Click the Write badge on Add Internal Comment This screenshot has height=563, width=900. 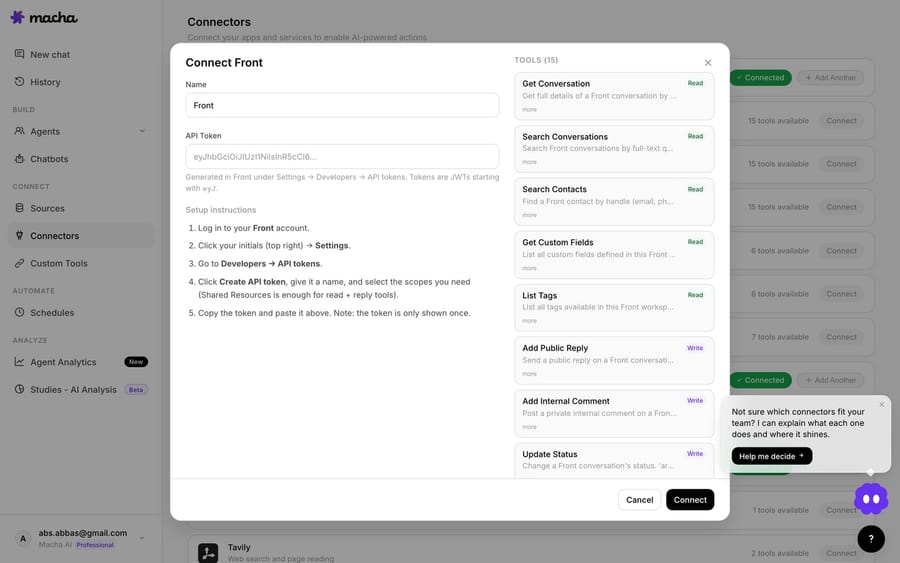point(695,401)
